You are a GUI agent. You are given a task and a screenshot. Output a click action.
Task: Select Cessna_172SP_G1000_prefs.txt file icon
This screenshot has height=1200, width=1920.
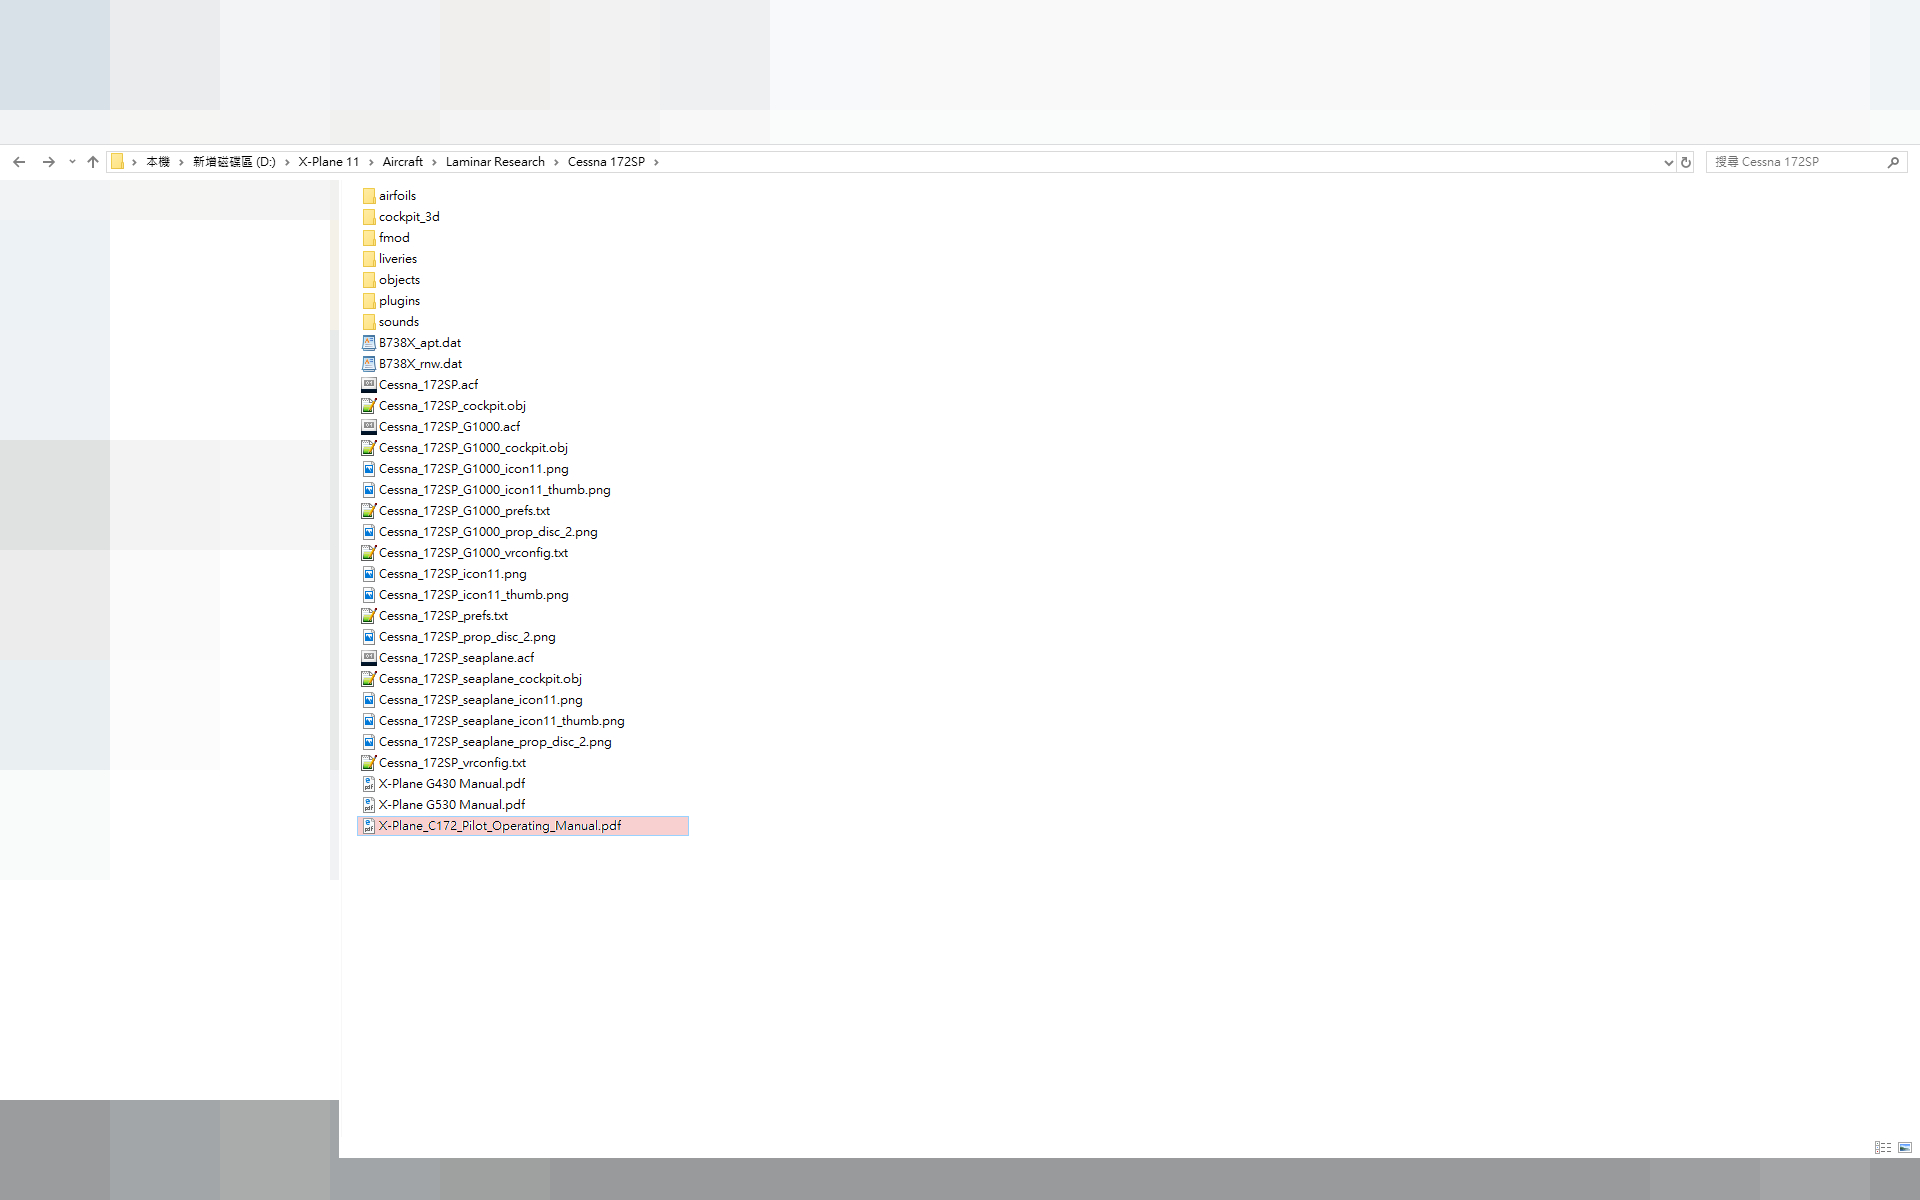click(x=369, y=511)
